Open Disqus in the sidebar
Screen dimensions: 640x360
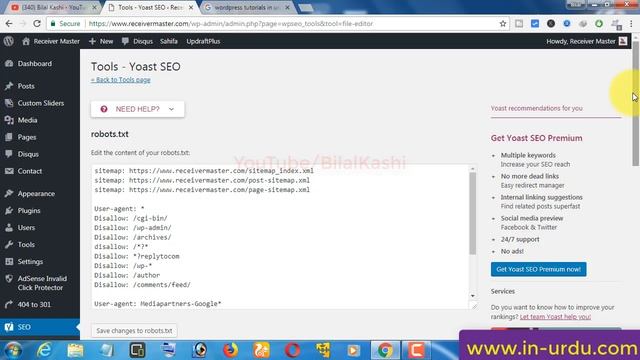[28, 154]
